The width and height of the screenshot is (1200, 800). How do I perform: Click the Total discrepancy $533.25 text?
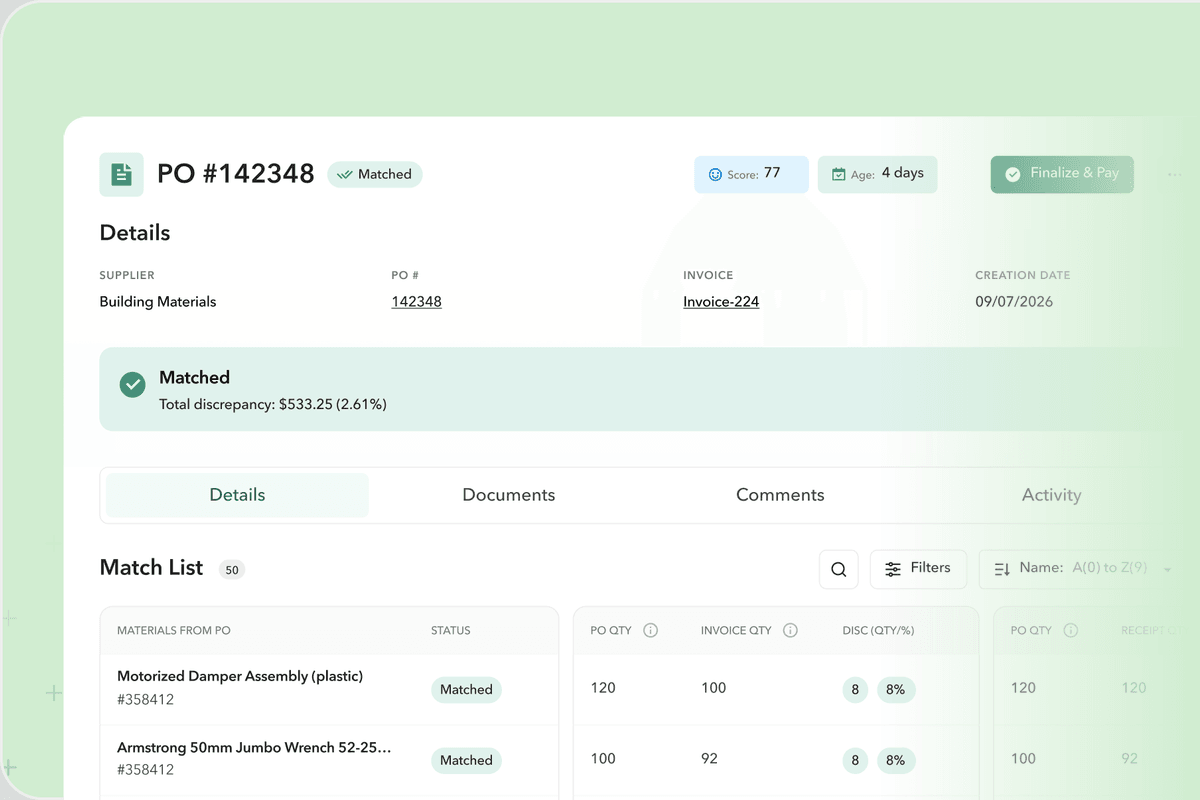[x=273, y=404]
